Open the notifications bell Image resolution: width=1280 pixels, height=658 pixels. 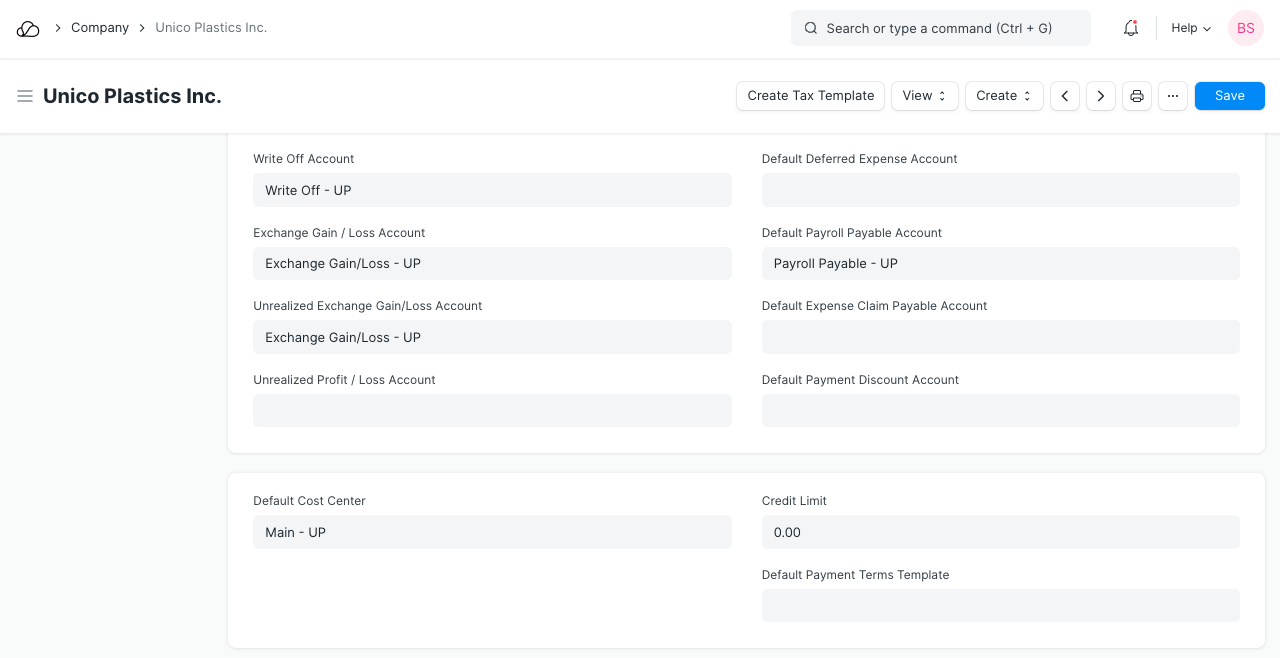[x=1131, y=29]
